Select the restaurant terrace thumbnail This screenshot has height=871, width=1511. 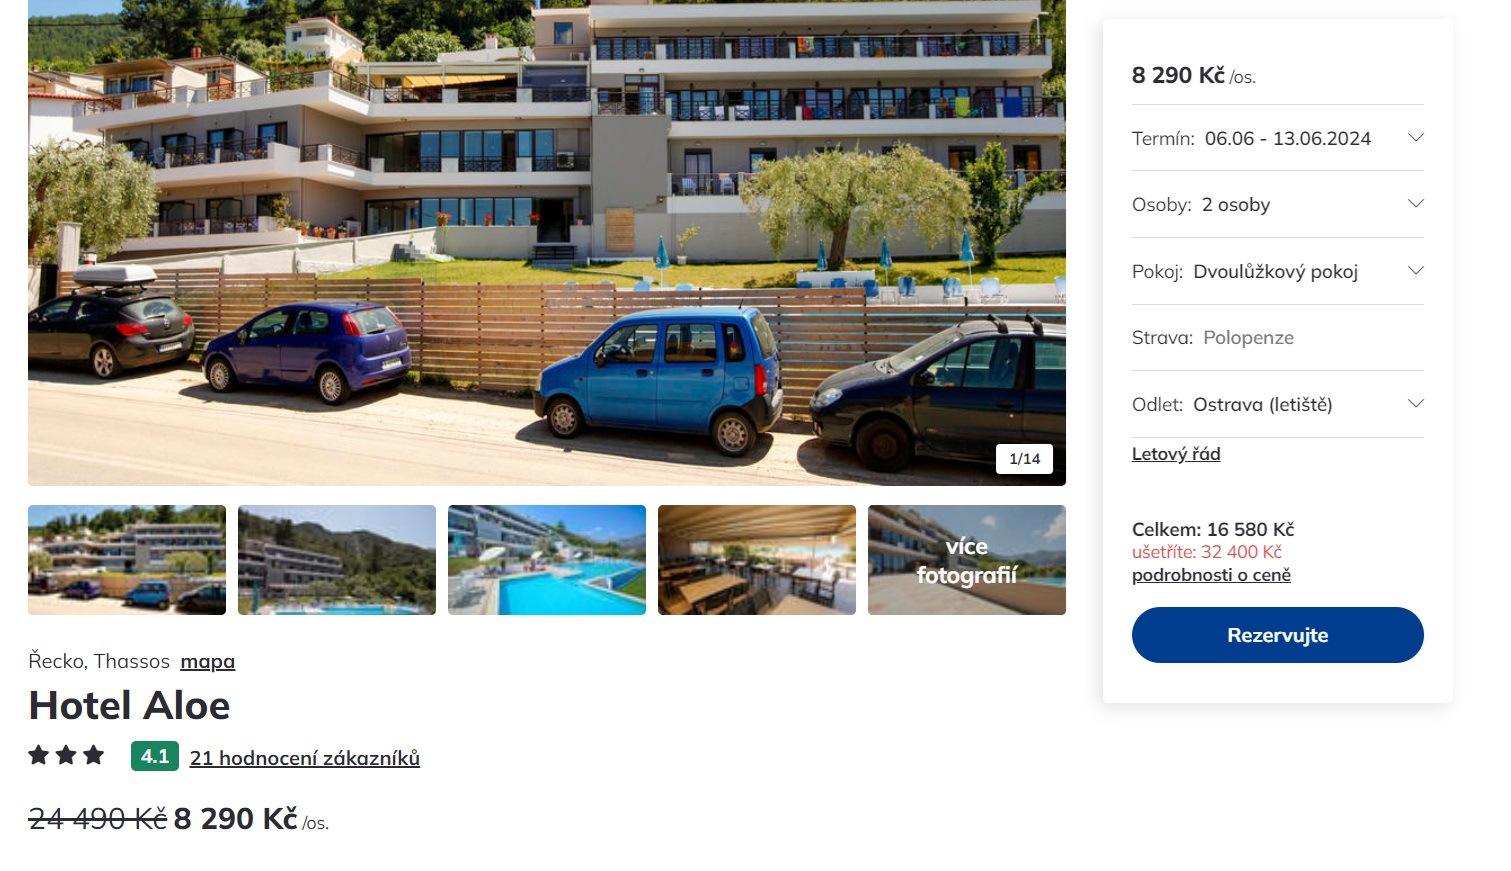(x=757, y=560)
